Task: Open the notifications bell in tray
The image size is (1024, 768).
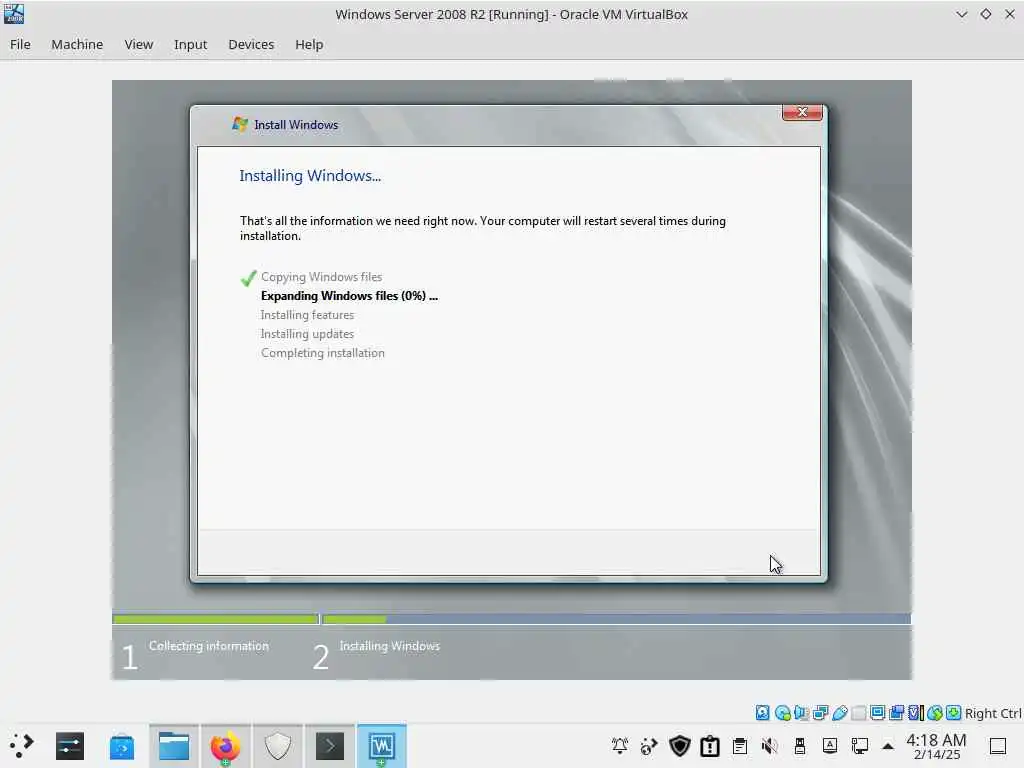Action: point(620,746)
